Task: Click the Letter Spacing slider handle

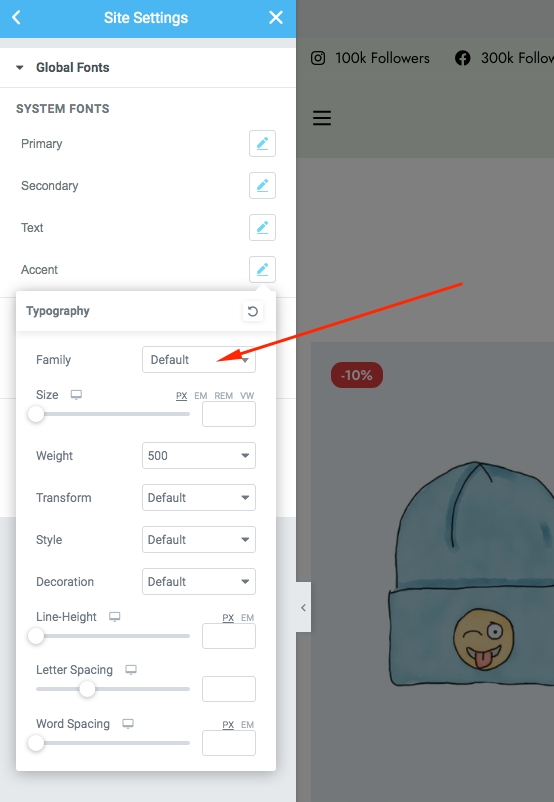Action: click(87, 689)
